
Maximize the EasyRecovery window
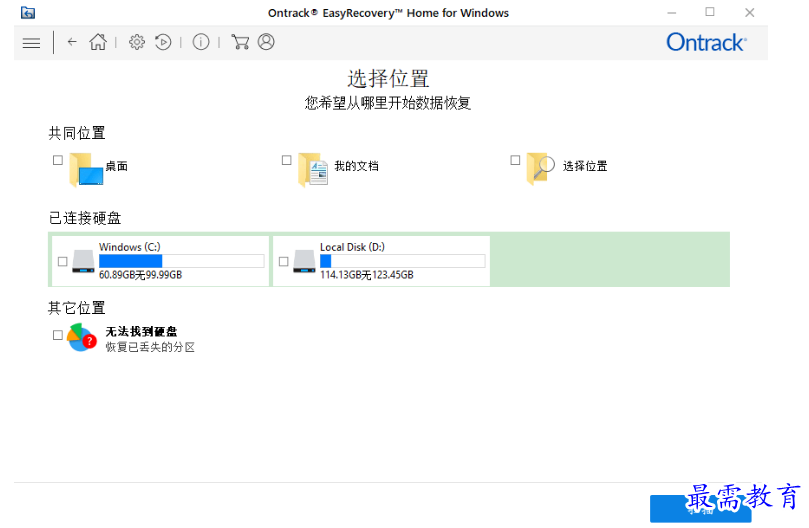710,12
